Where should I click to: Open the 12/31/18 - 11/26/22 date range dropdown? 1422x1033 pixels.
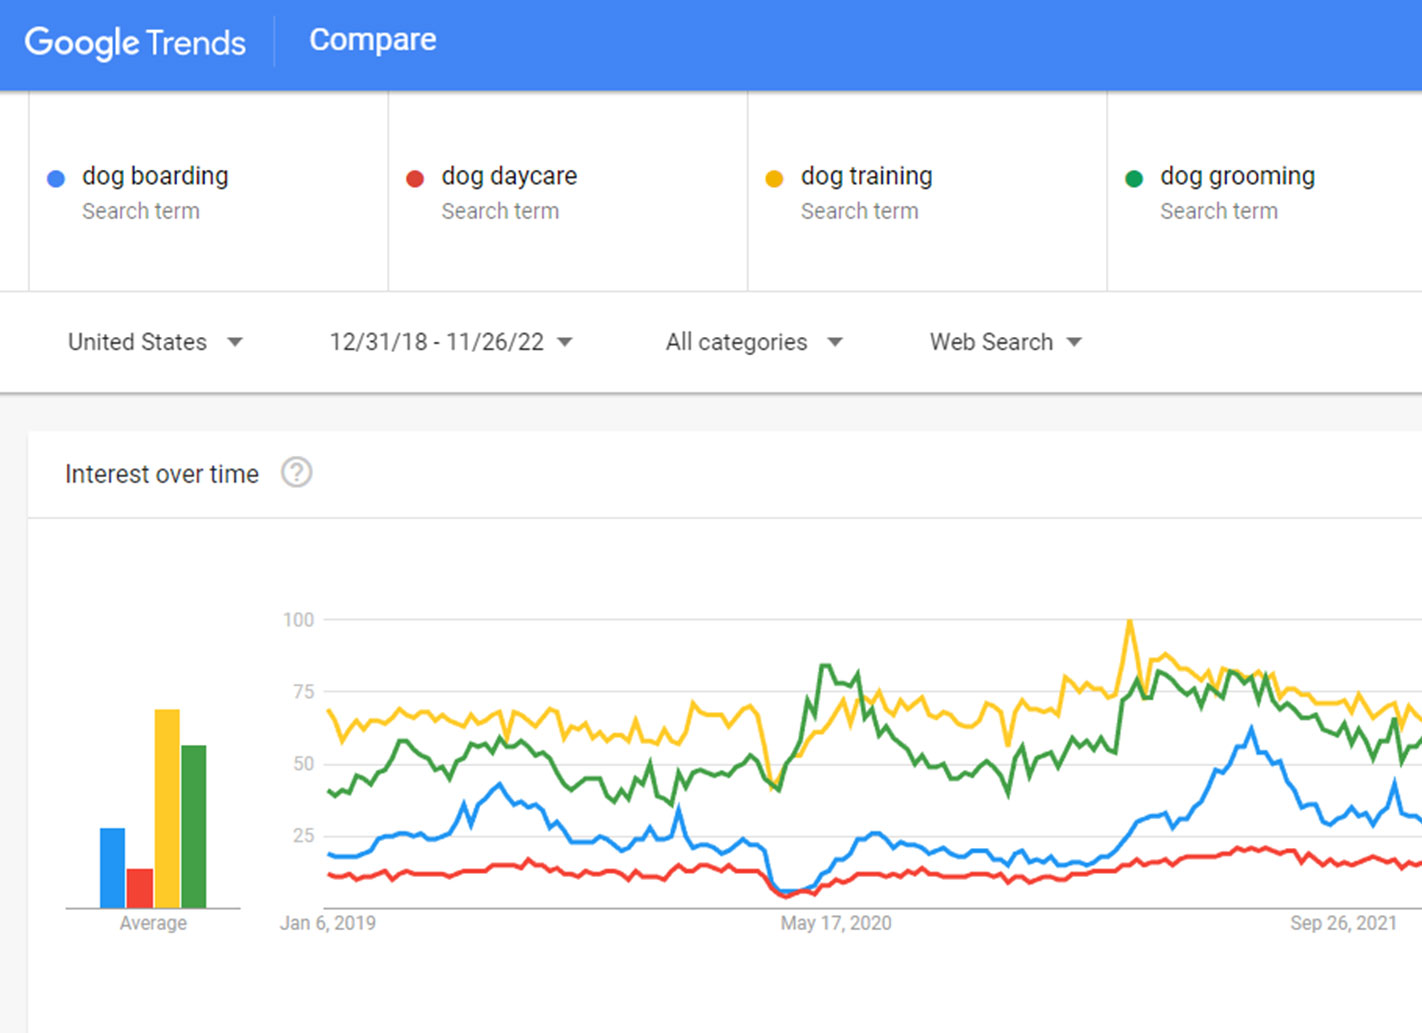[x=451, y=342]
